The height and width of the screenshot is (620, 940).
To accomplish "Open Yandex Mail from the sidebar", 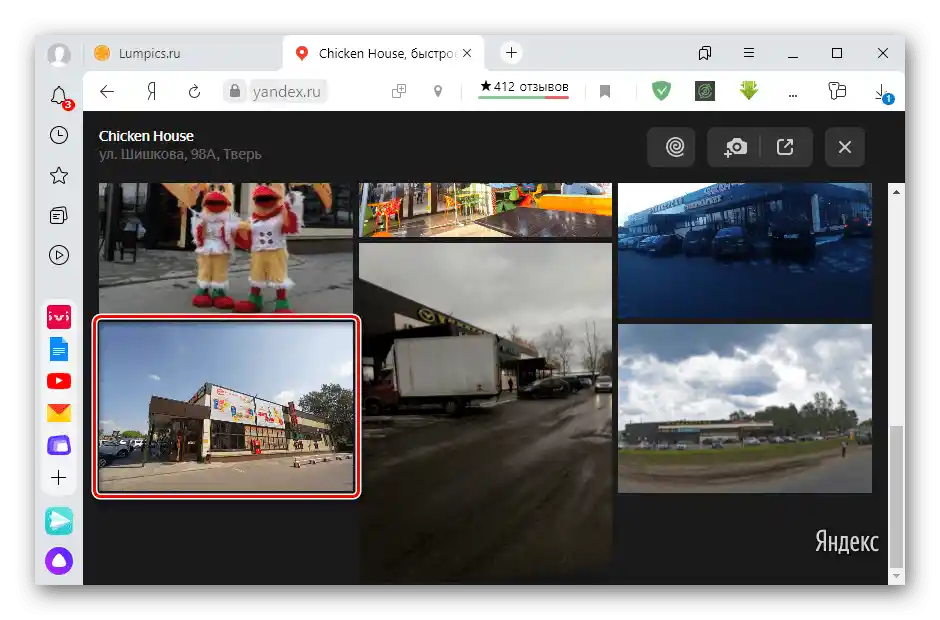I will 59,413.
